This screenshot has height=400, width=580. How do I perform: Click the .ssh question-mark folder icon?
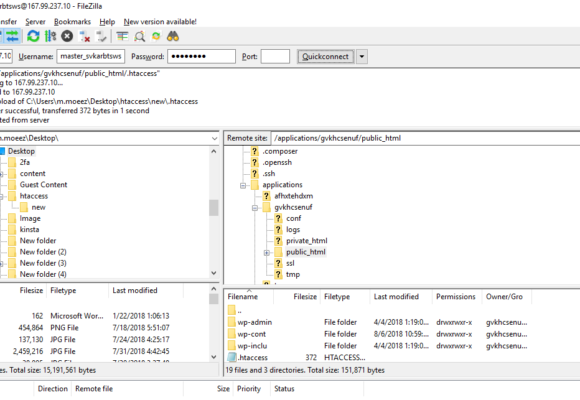tap(254, 173)
